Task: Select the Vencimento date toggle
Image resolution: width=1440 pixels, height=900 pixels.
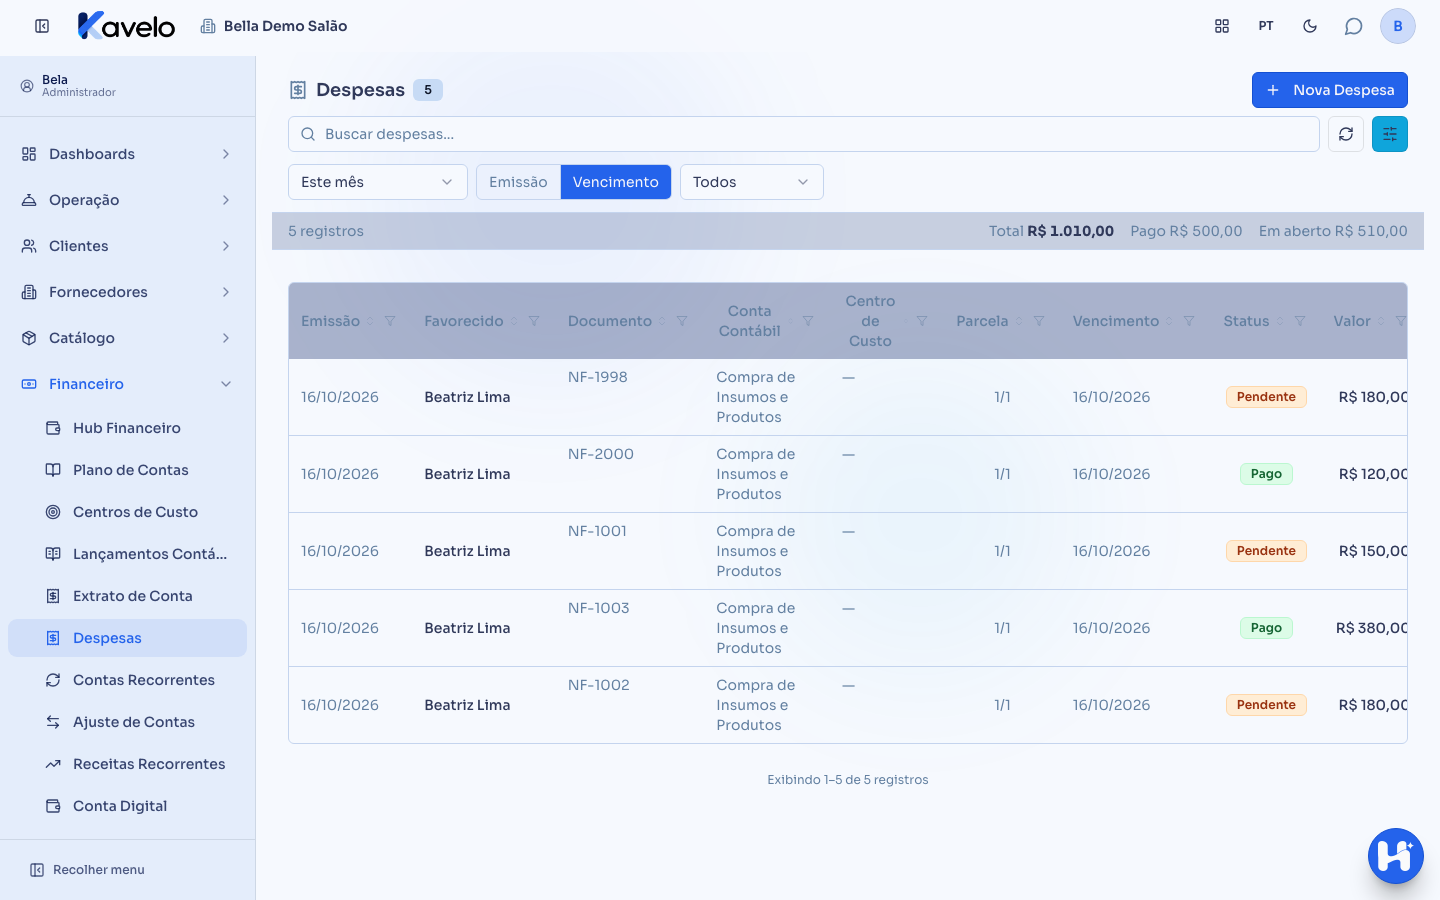Action: coord(616,182)
